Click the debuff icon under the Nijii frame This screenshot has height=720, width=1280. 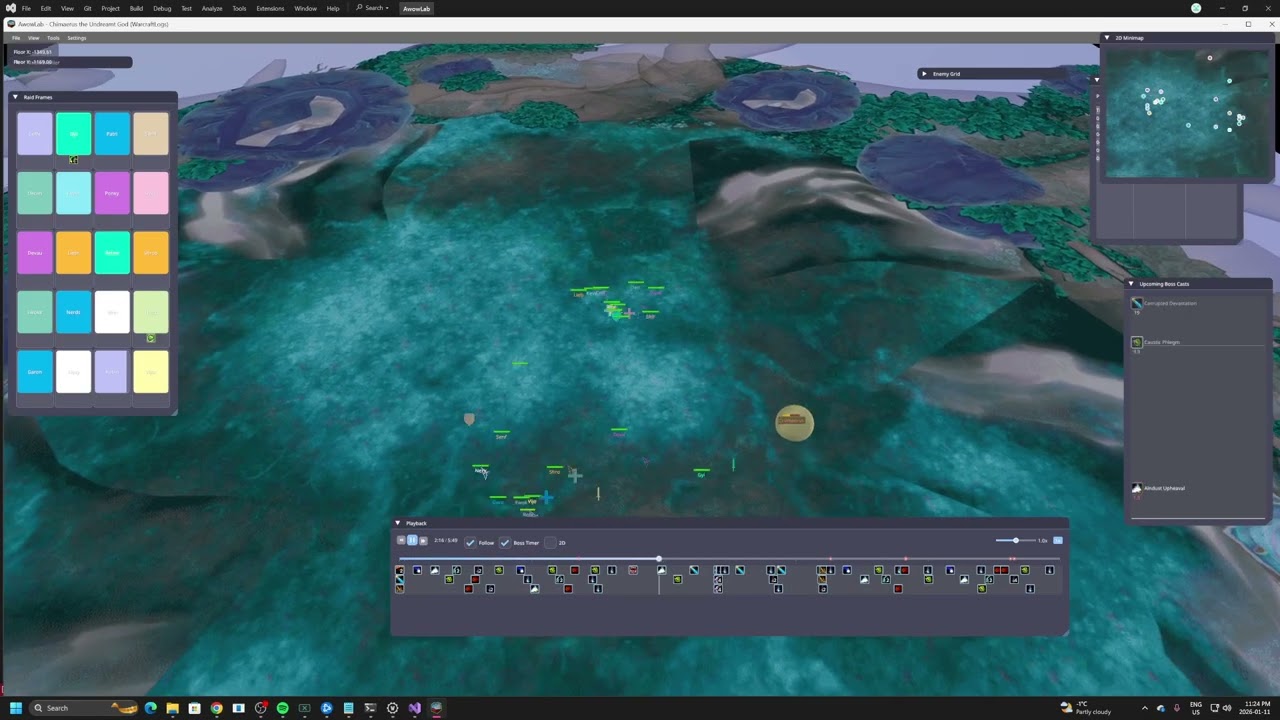coord(73,160)
